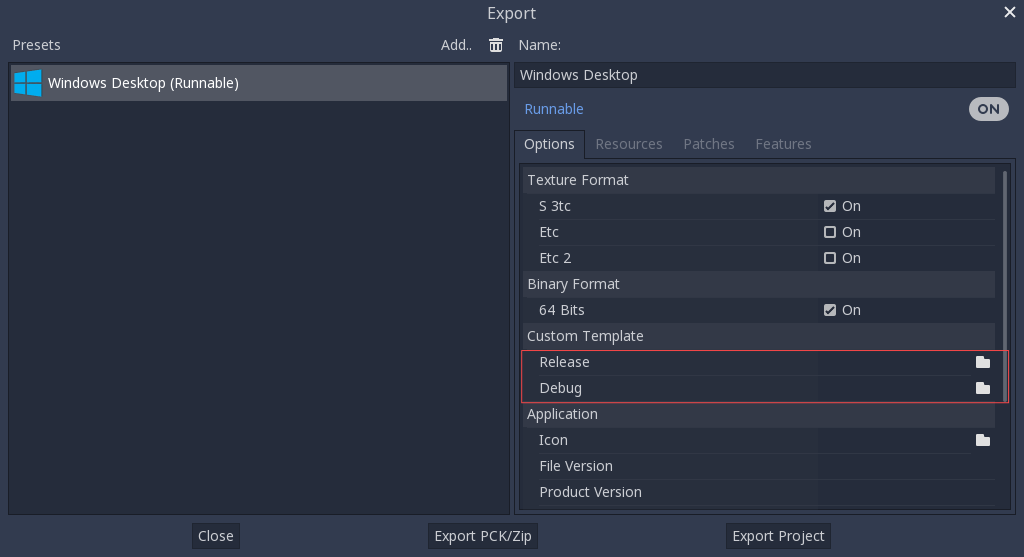Enable the Etc texture format checkbox
Image resolution: width=1024 pixels, height=557 pixels.
click(830, 232)
